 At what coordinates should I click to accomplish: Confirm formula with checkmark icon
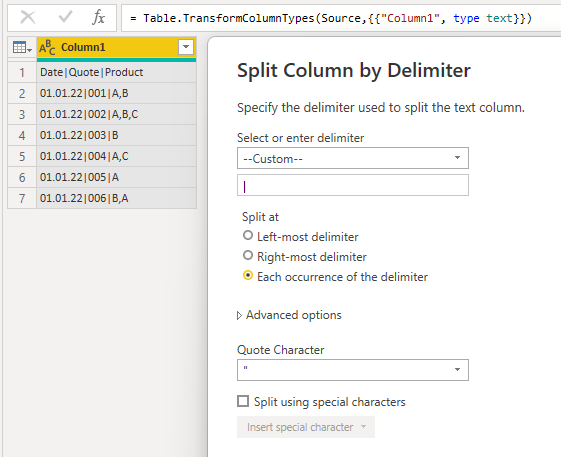pos(65,17)
